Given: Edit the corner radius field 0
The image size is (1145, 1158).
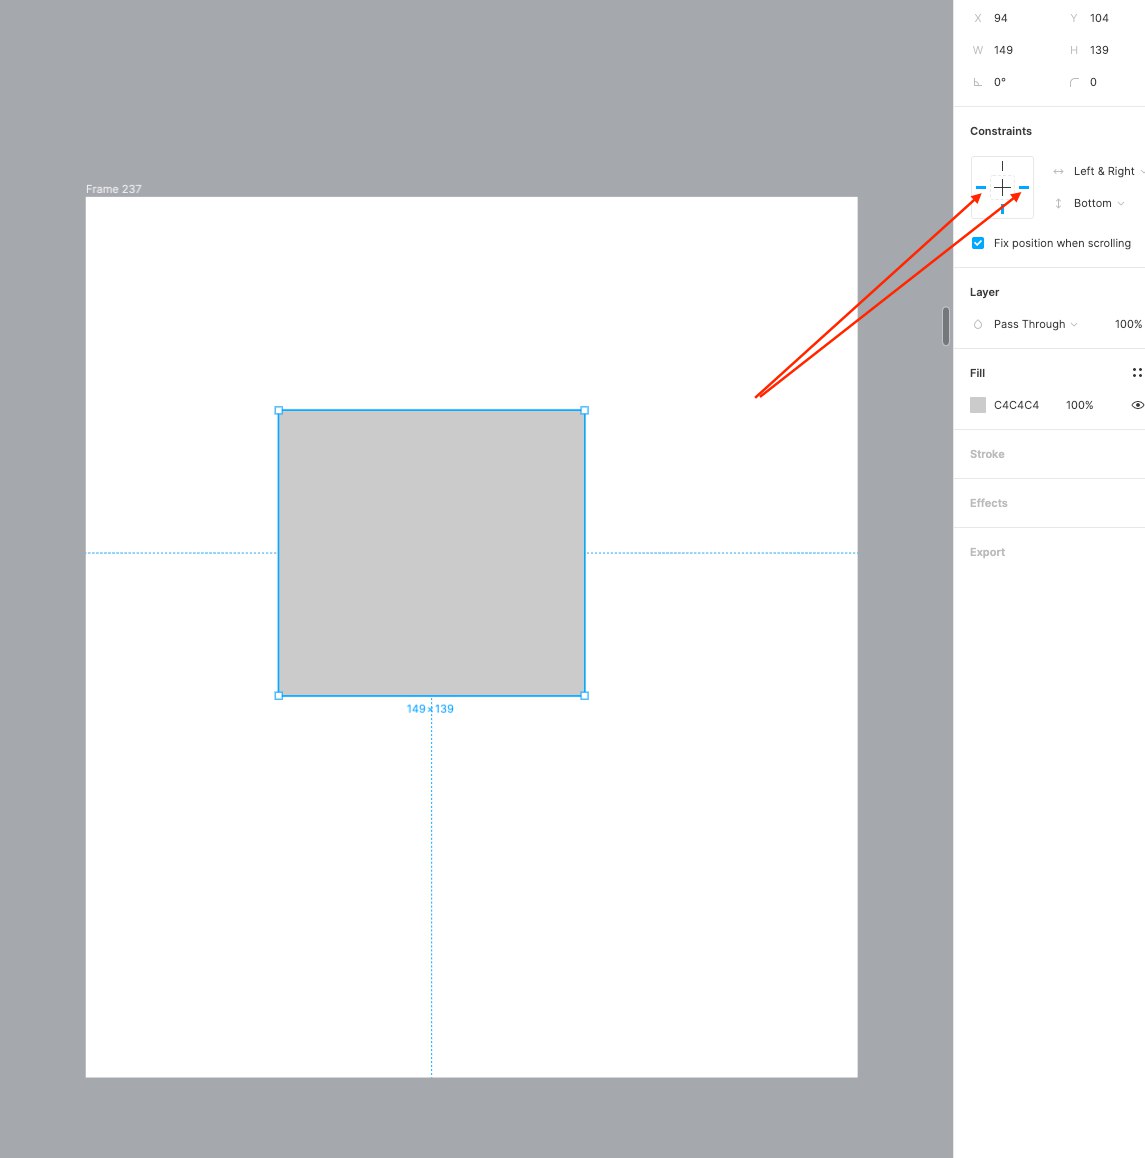Looking at the screenshot, I should (1093, 82).
